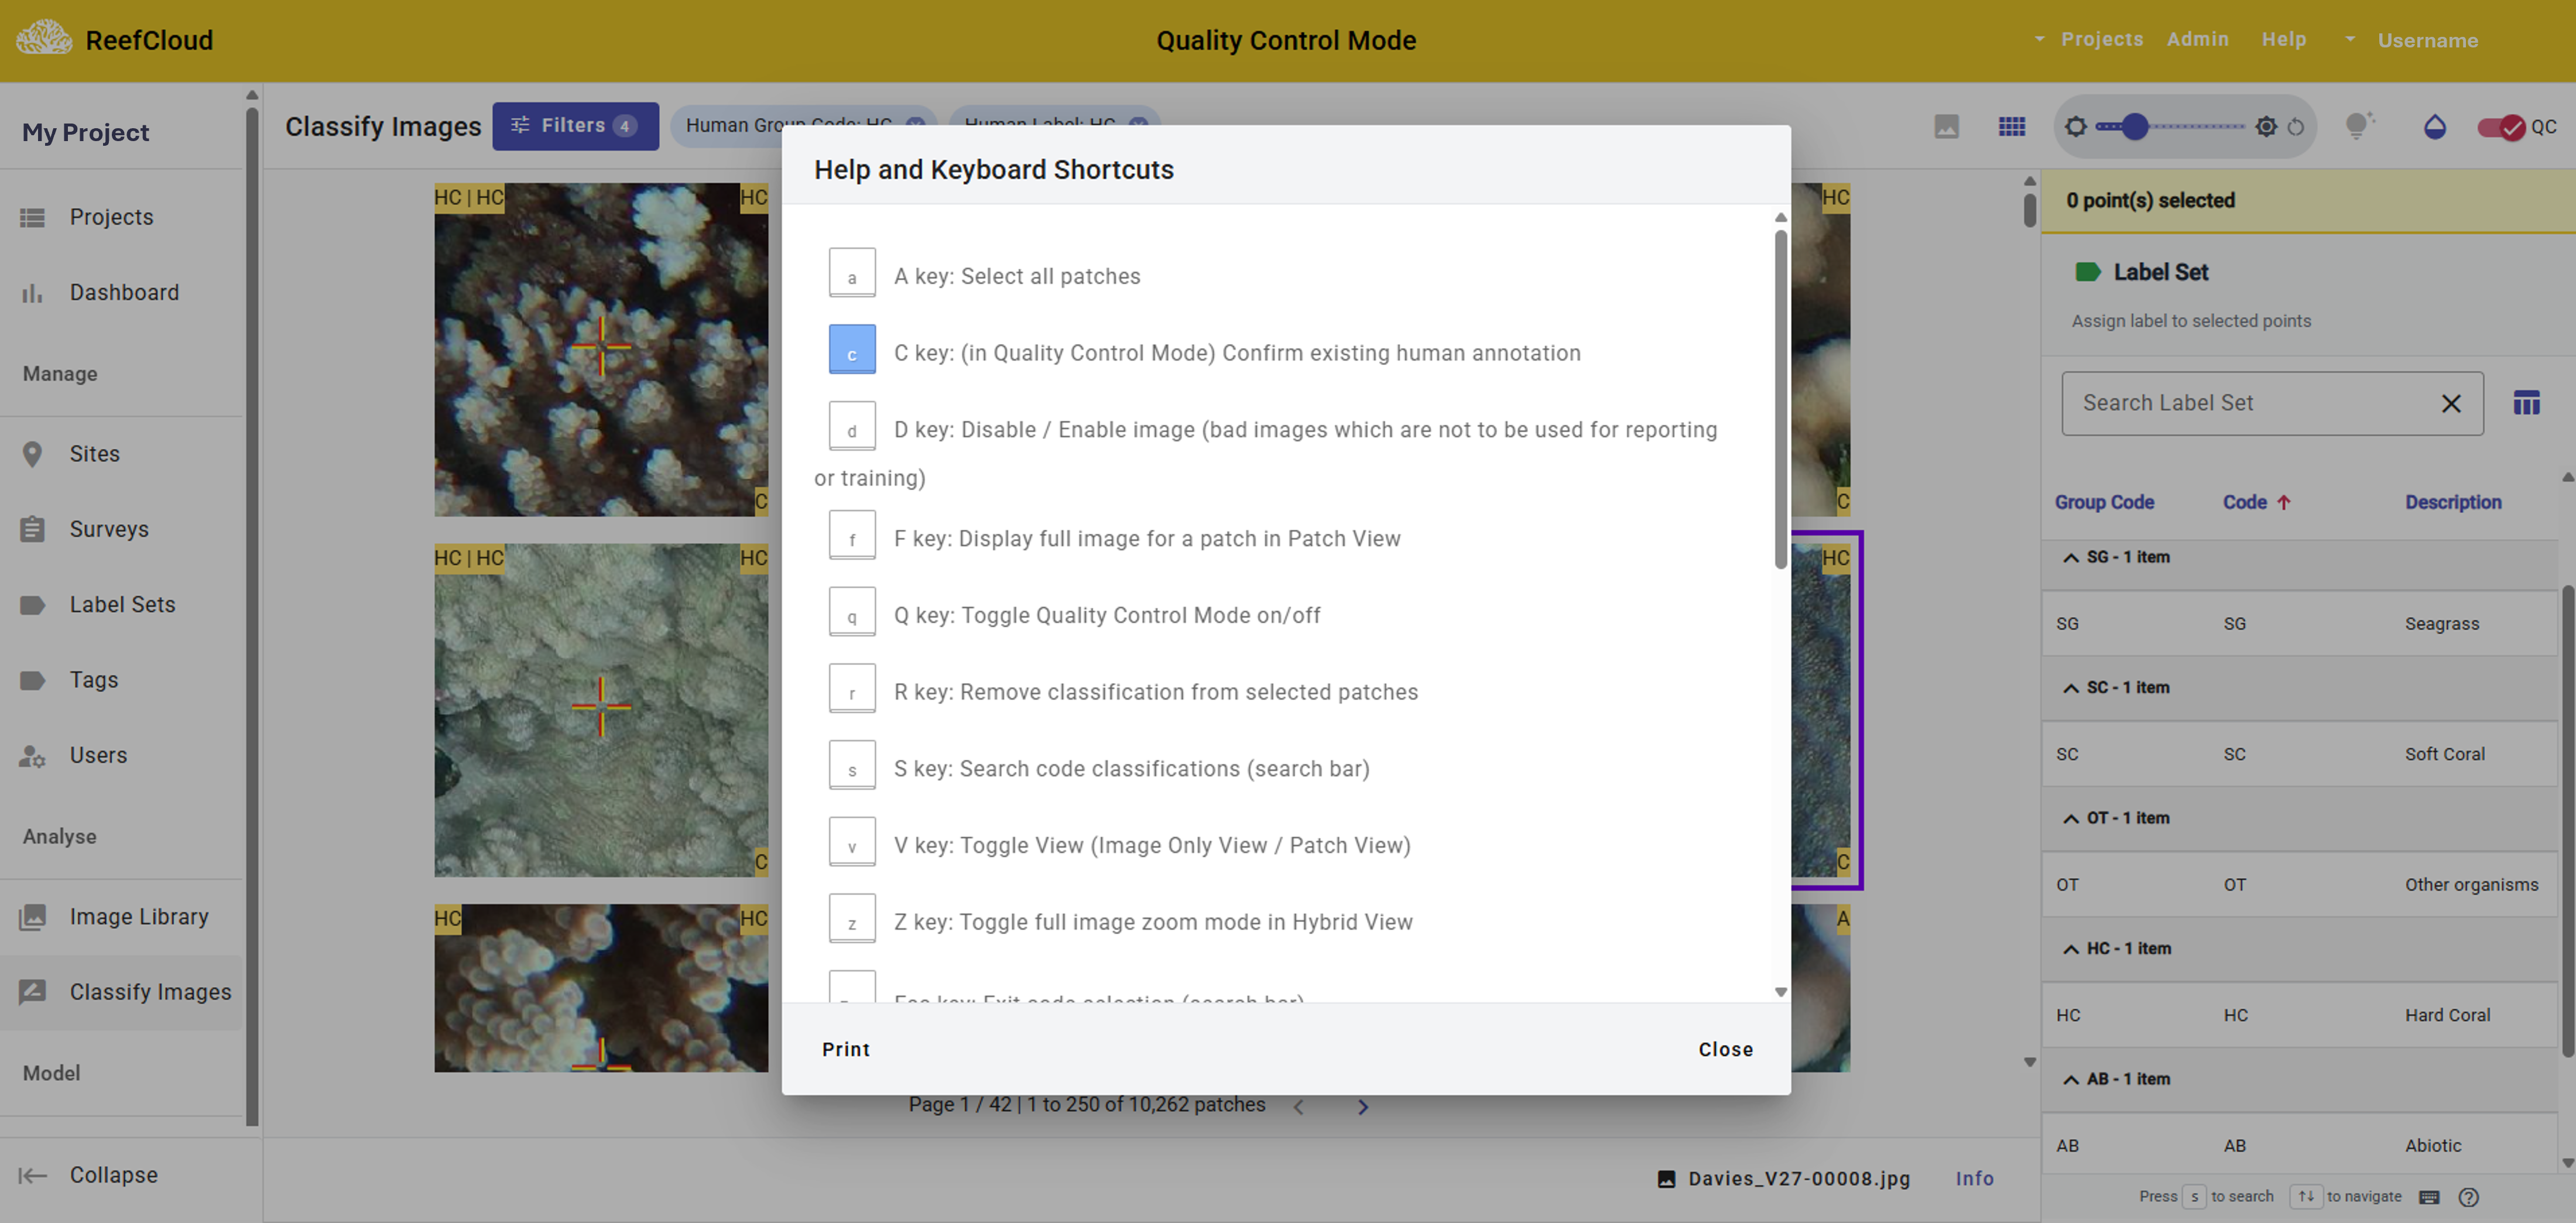The width and height of the screenshot is (2576, 1223).
Task: Close the keyboard shortcuts dialog
Action: [1725, 1049]
